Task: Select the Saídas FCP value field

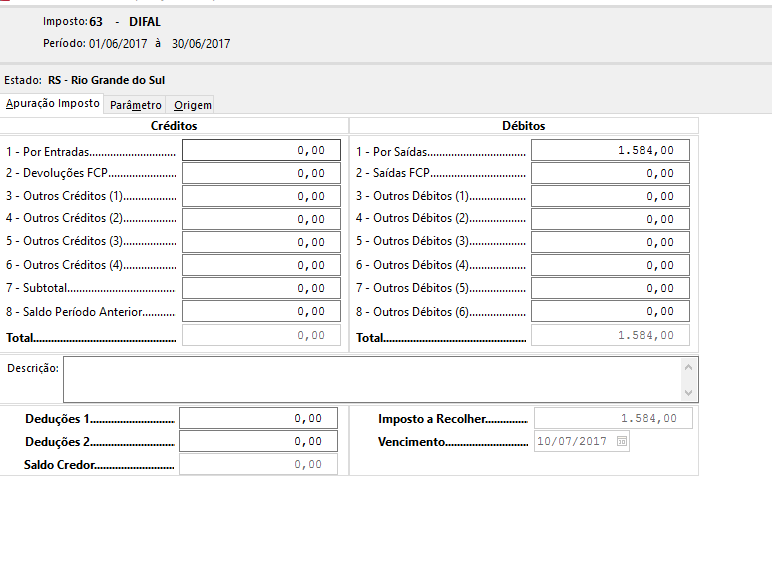Action: tap(611, 173)
